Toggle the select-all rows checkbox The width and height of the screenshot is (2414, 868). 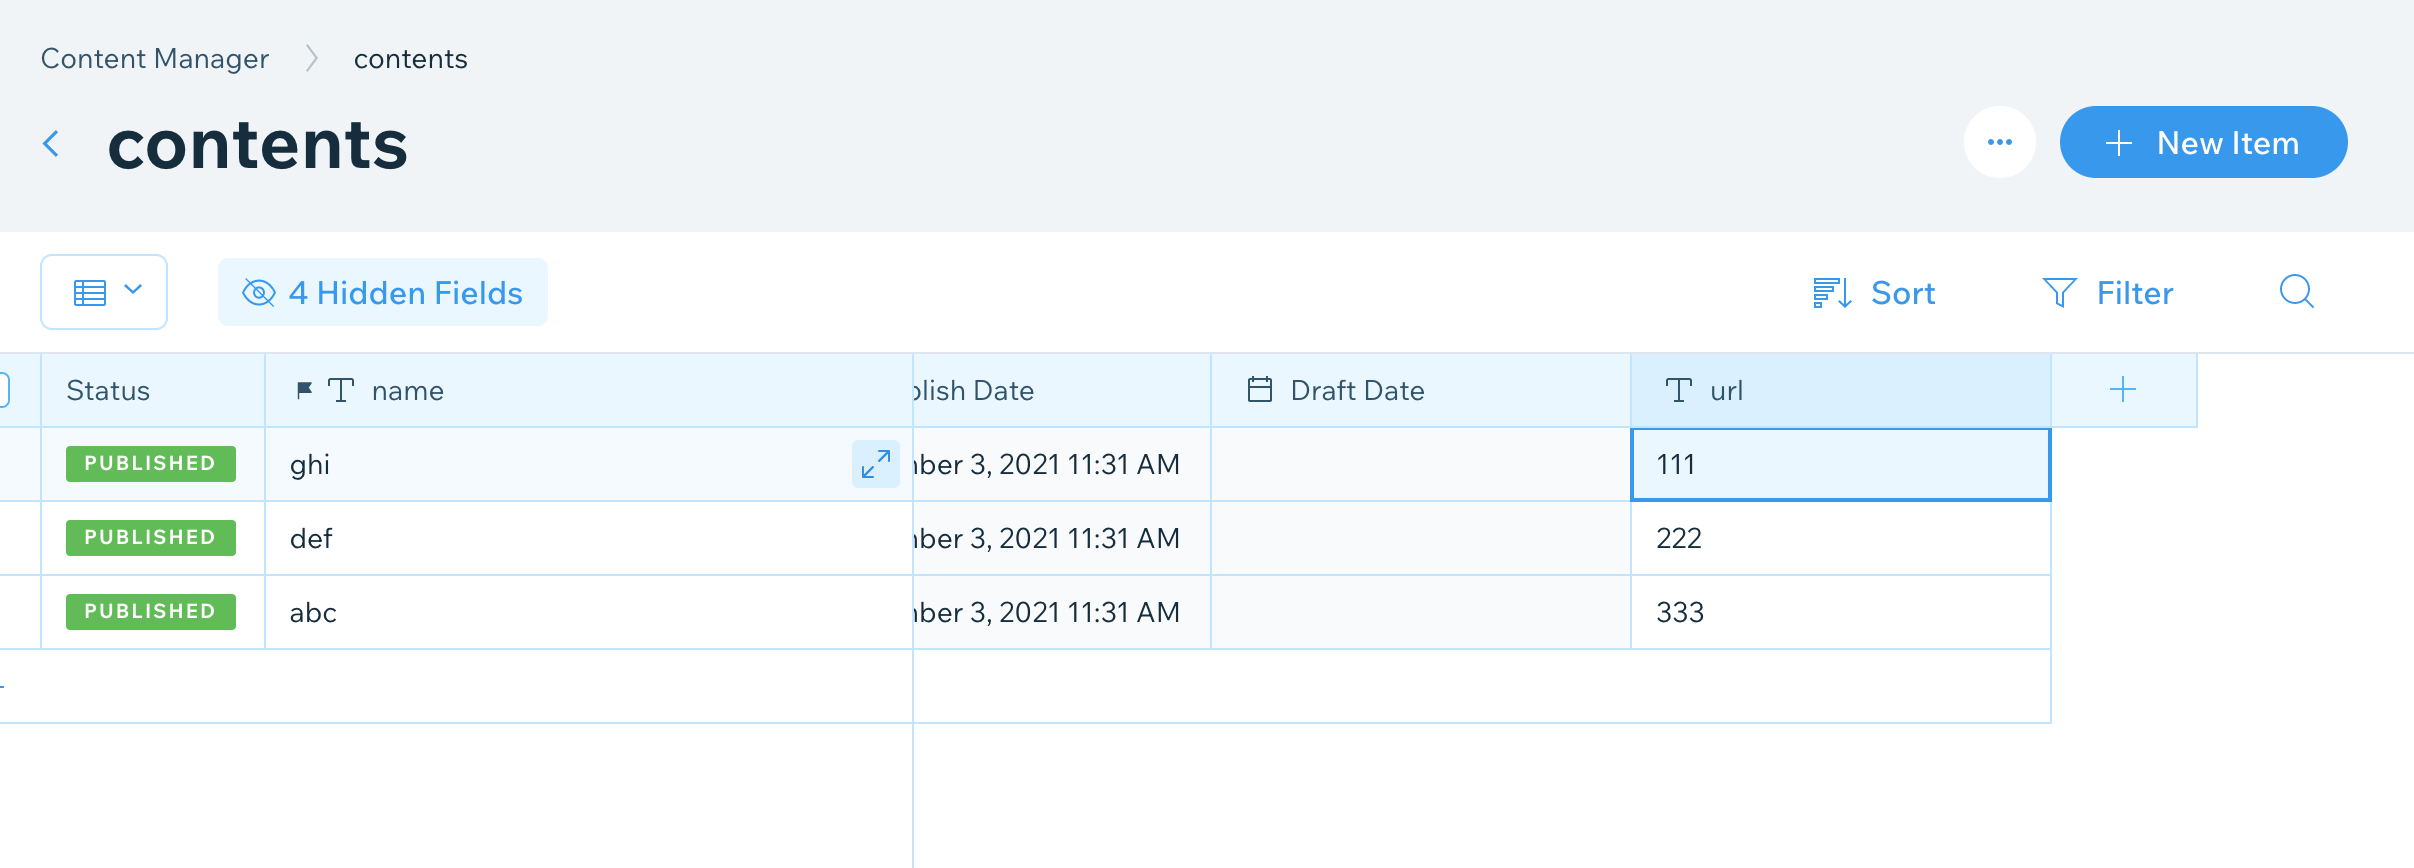coord(5,390)
